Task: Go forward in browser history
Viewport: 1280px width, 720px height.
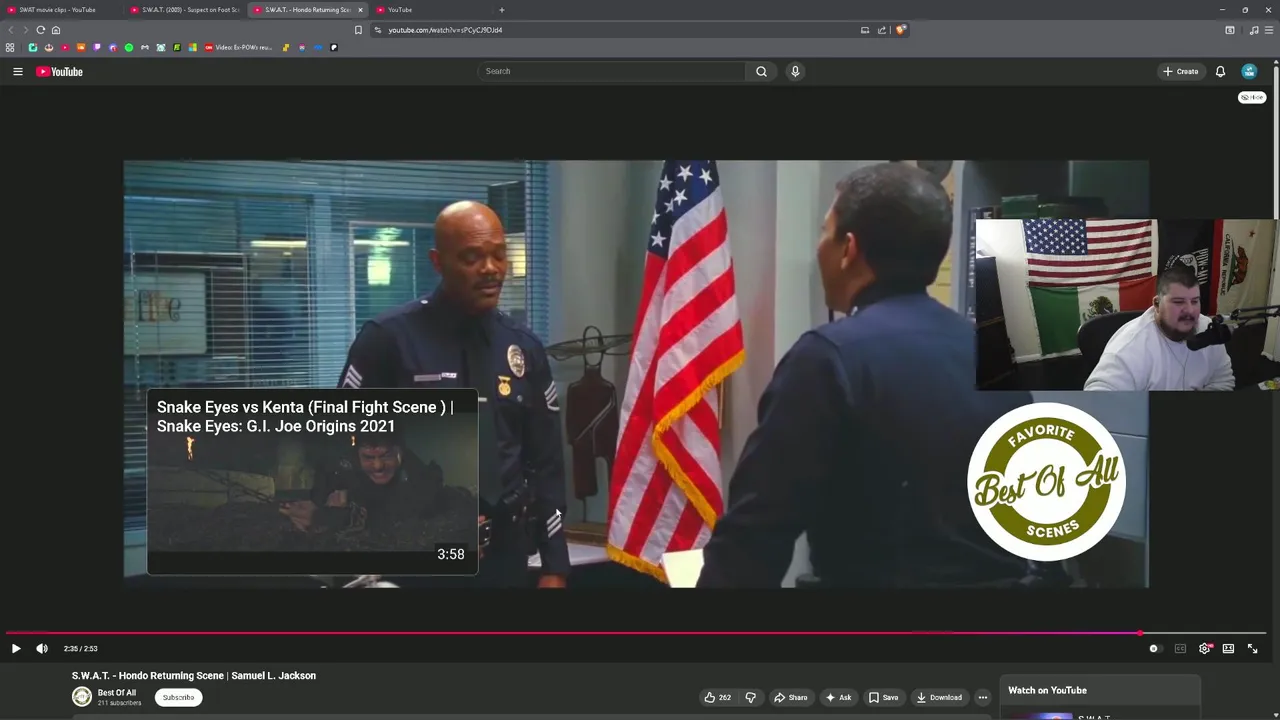Action: click(26, 30)
